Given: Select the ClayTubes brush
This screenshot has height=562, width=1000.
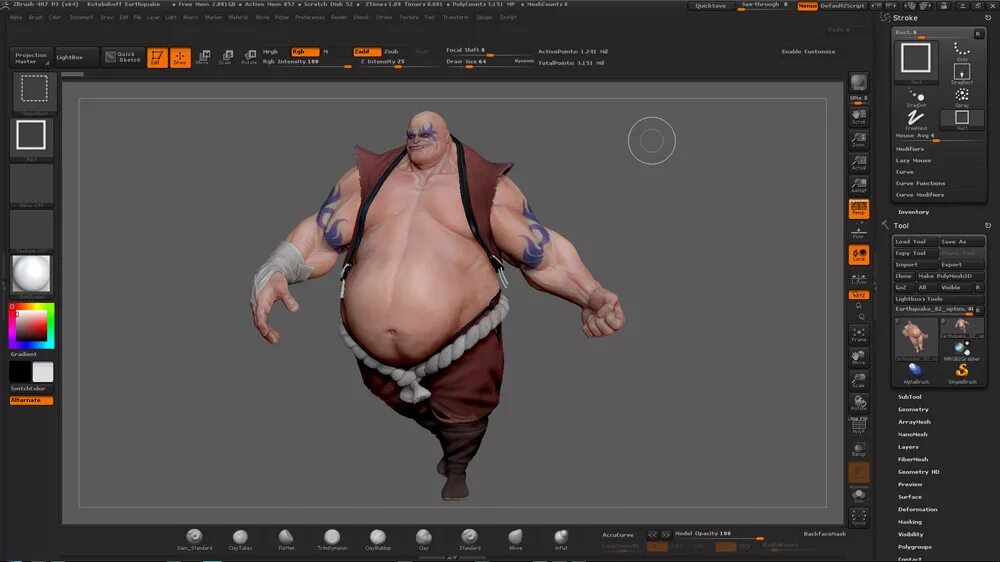Looking at the screenshot, I should tap(240, 539).
